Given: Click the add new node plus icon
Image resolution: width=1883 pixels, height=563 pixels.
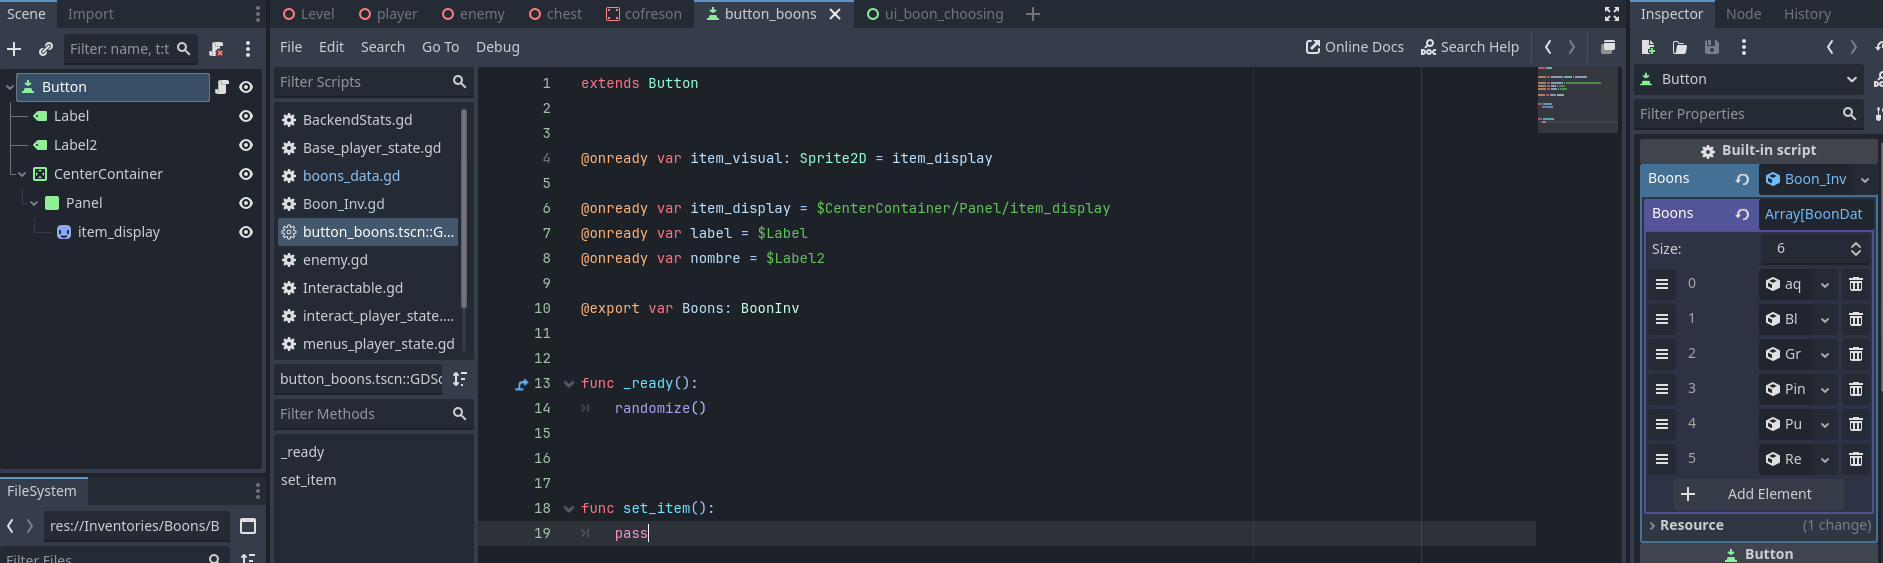Looking at the screenshot, I should [x=14, y=49].
